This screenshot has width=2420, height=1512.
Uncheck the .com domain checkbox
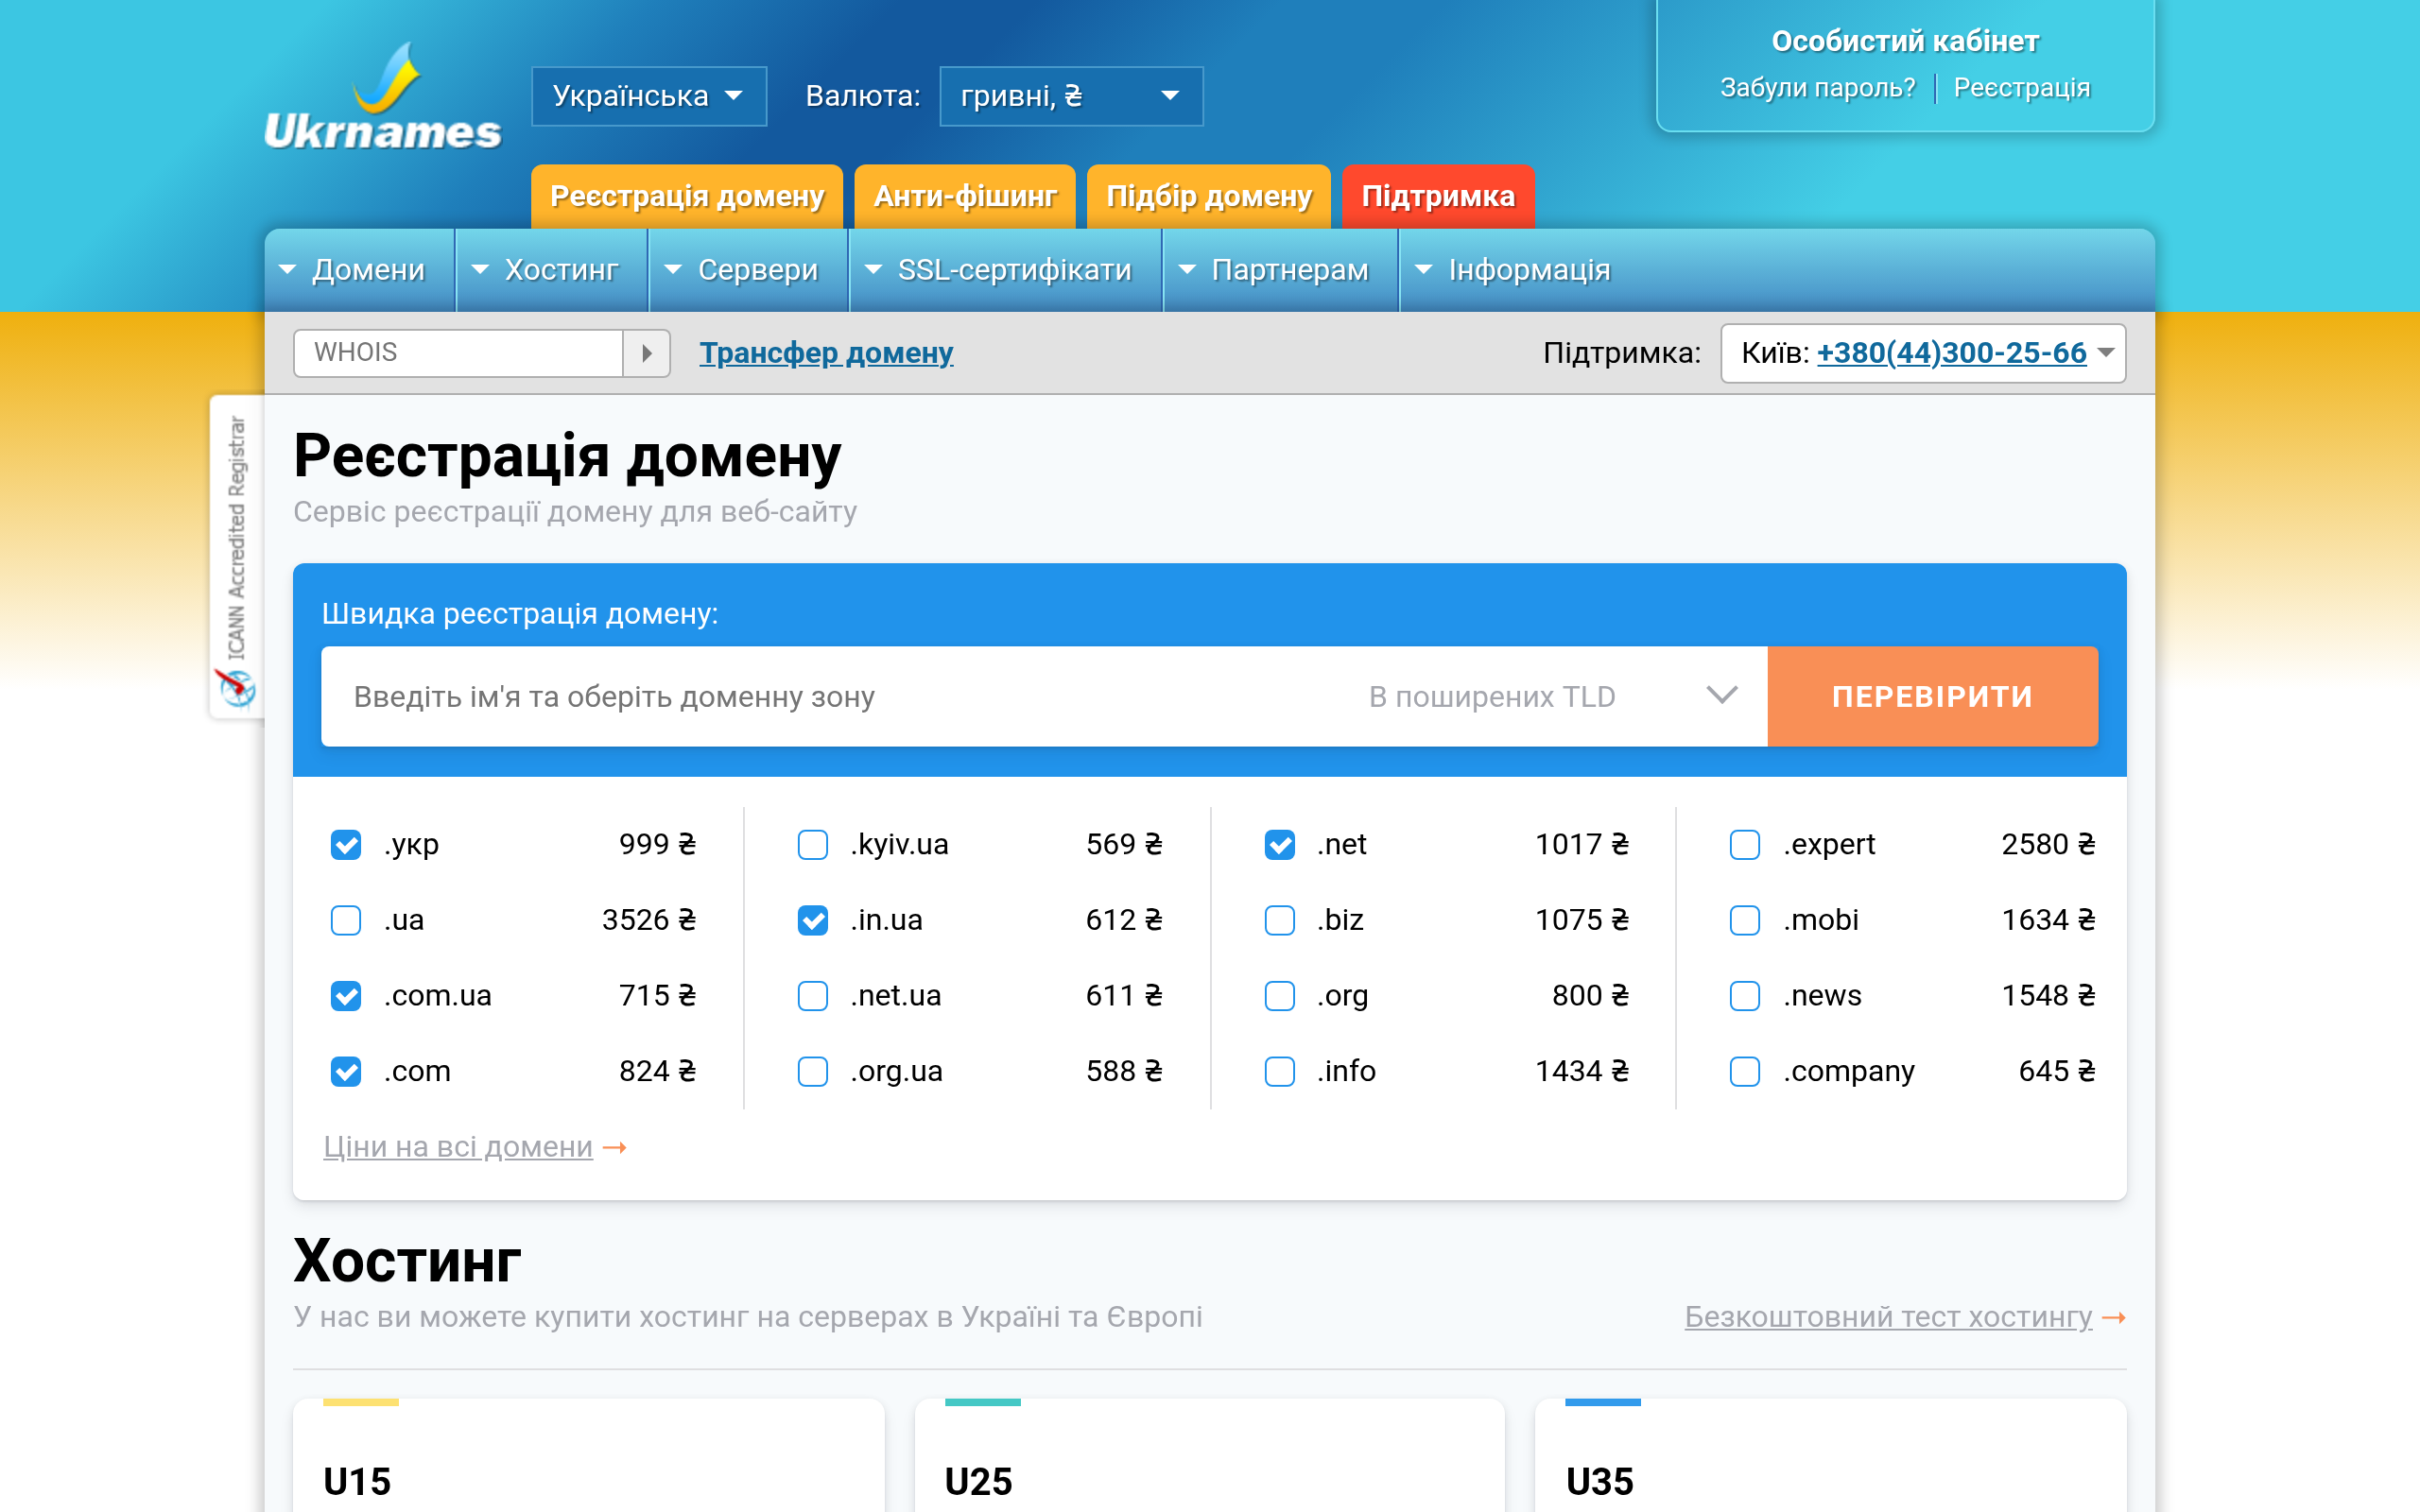click(346, 1072)
